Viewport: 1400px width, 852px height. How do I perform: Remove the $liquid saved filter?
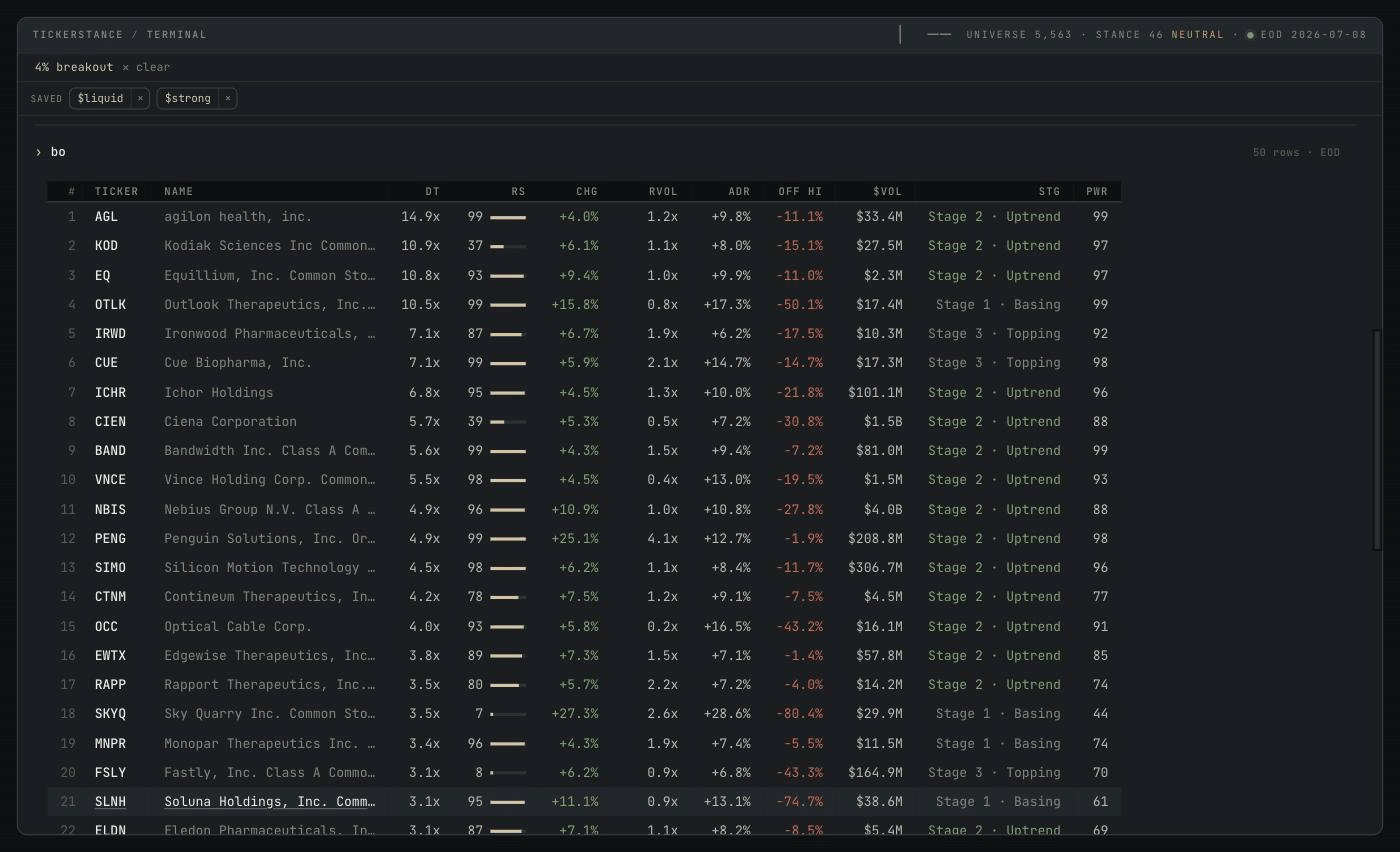click(x=140, y=98)
